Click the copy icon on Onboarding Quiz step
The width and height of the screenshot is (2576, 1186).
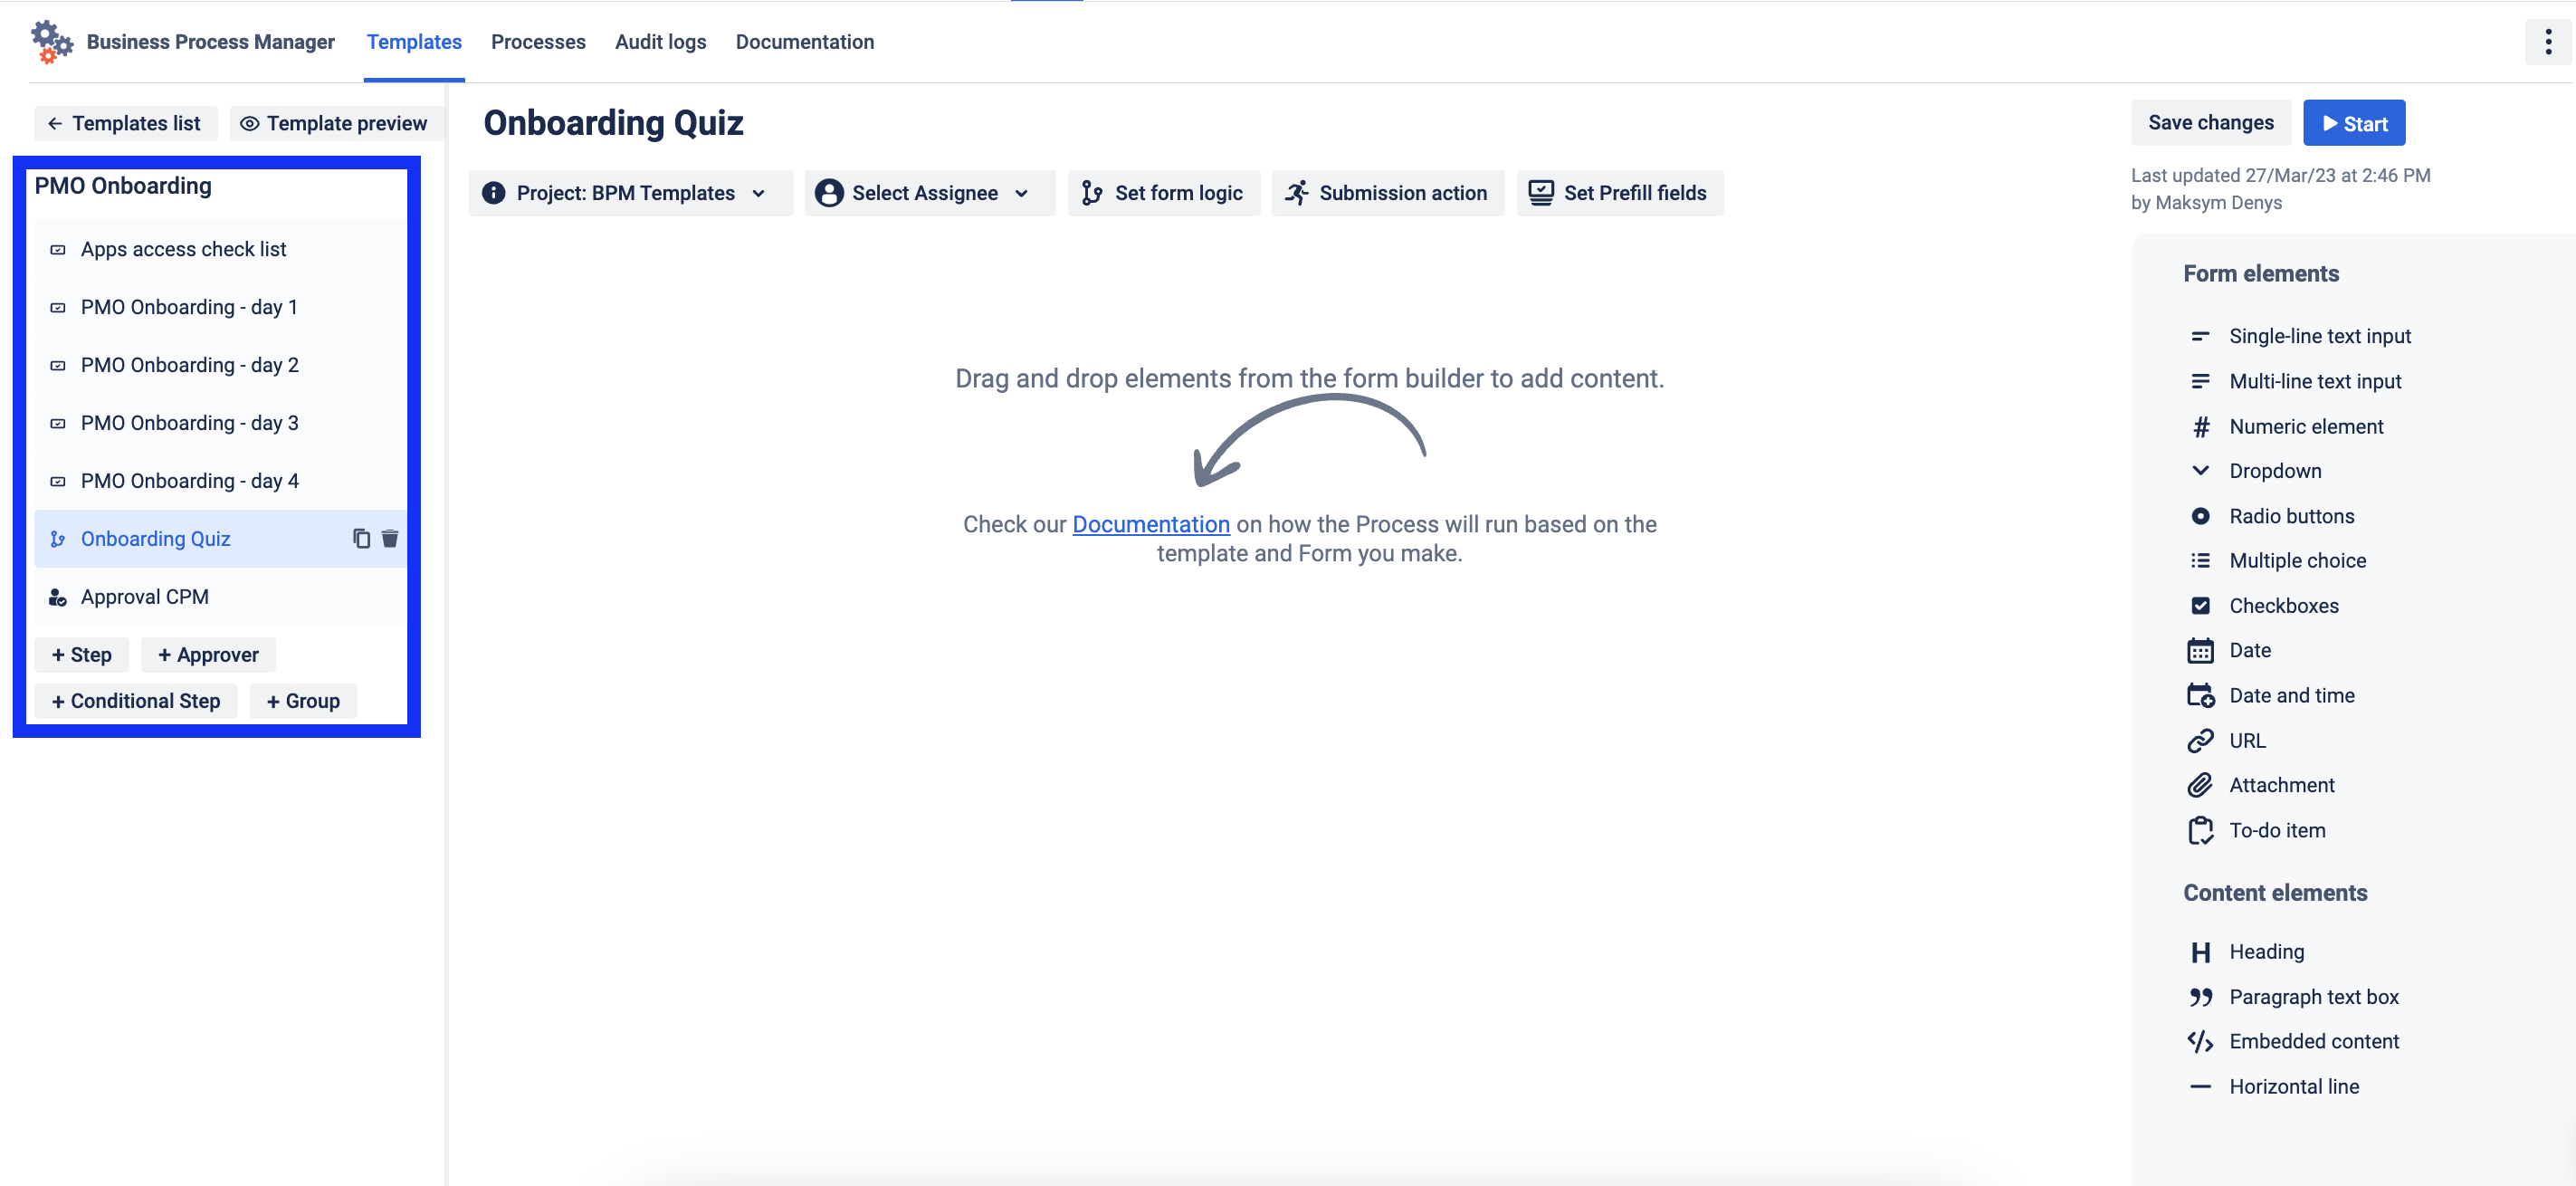[361, 539]
